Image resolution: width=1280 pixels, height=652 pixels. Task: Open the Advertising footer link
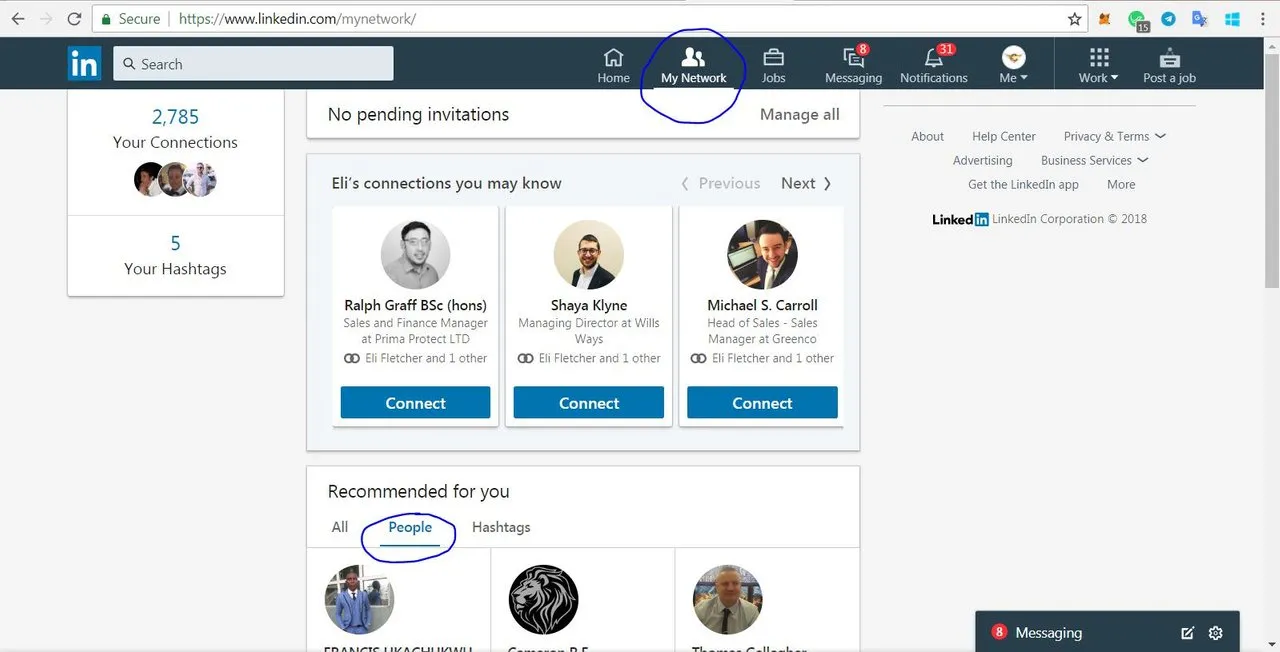coord(982,160)
